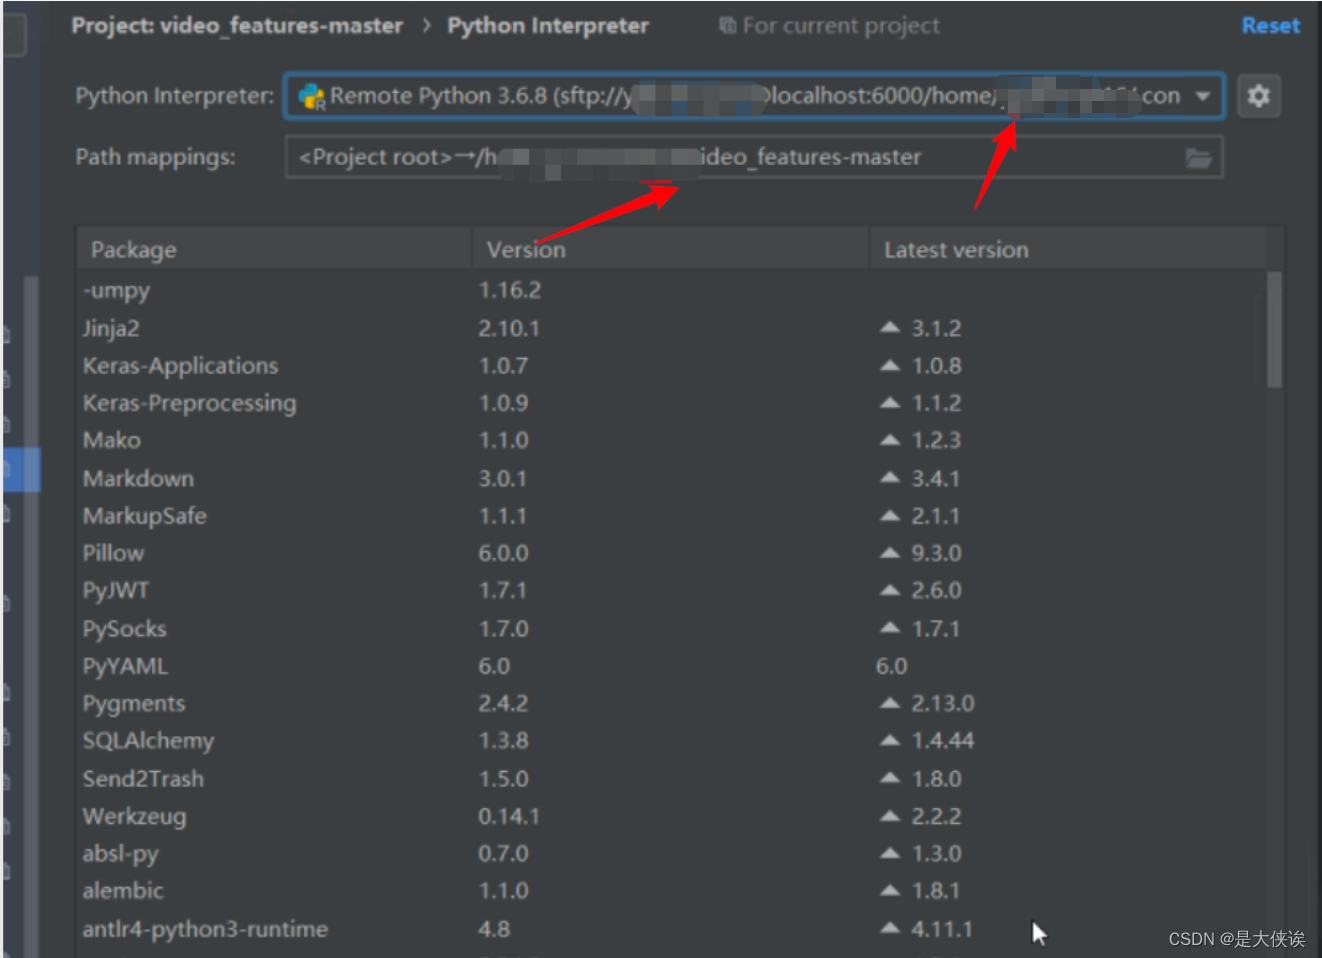Select the PyJWT package row

672,590
